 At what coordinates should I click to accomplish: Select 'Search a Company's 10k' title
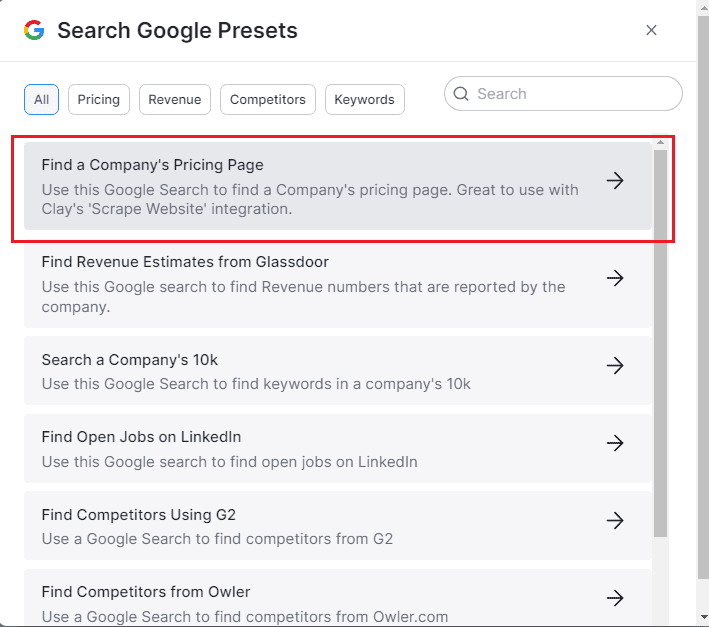click(130, 360)
